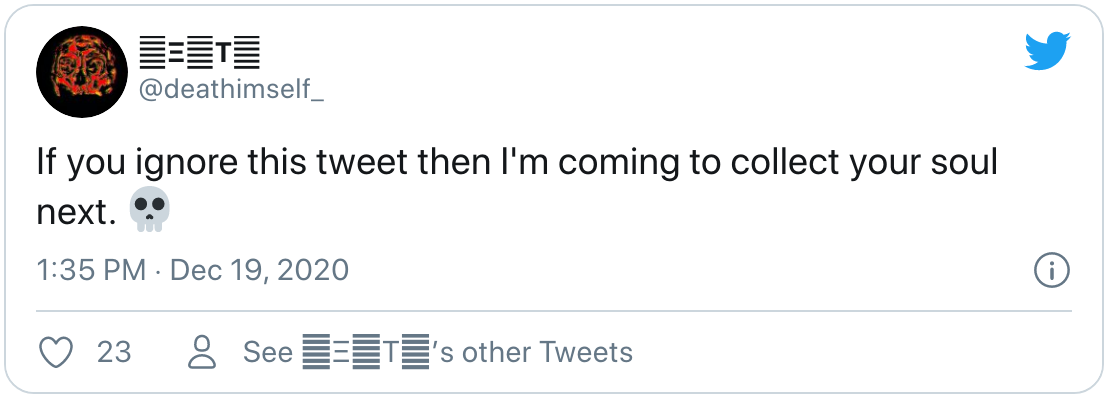1108x398 pixels.
Task: Click the letter T in the top display name
Action: pyautogui.click(x=223, y=54)
